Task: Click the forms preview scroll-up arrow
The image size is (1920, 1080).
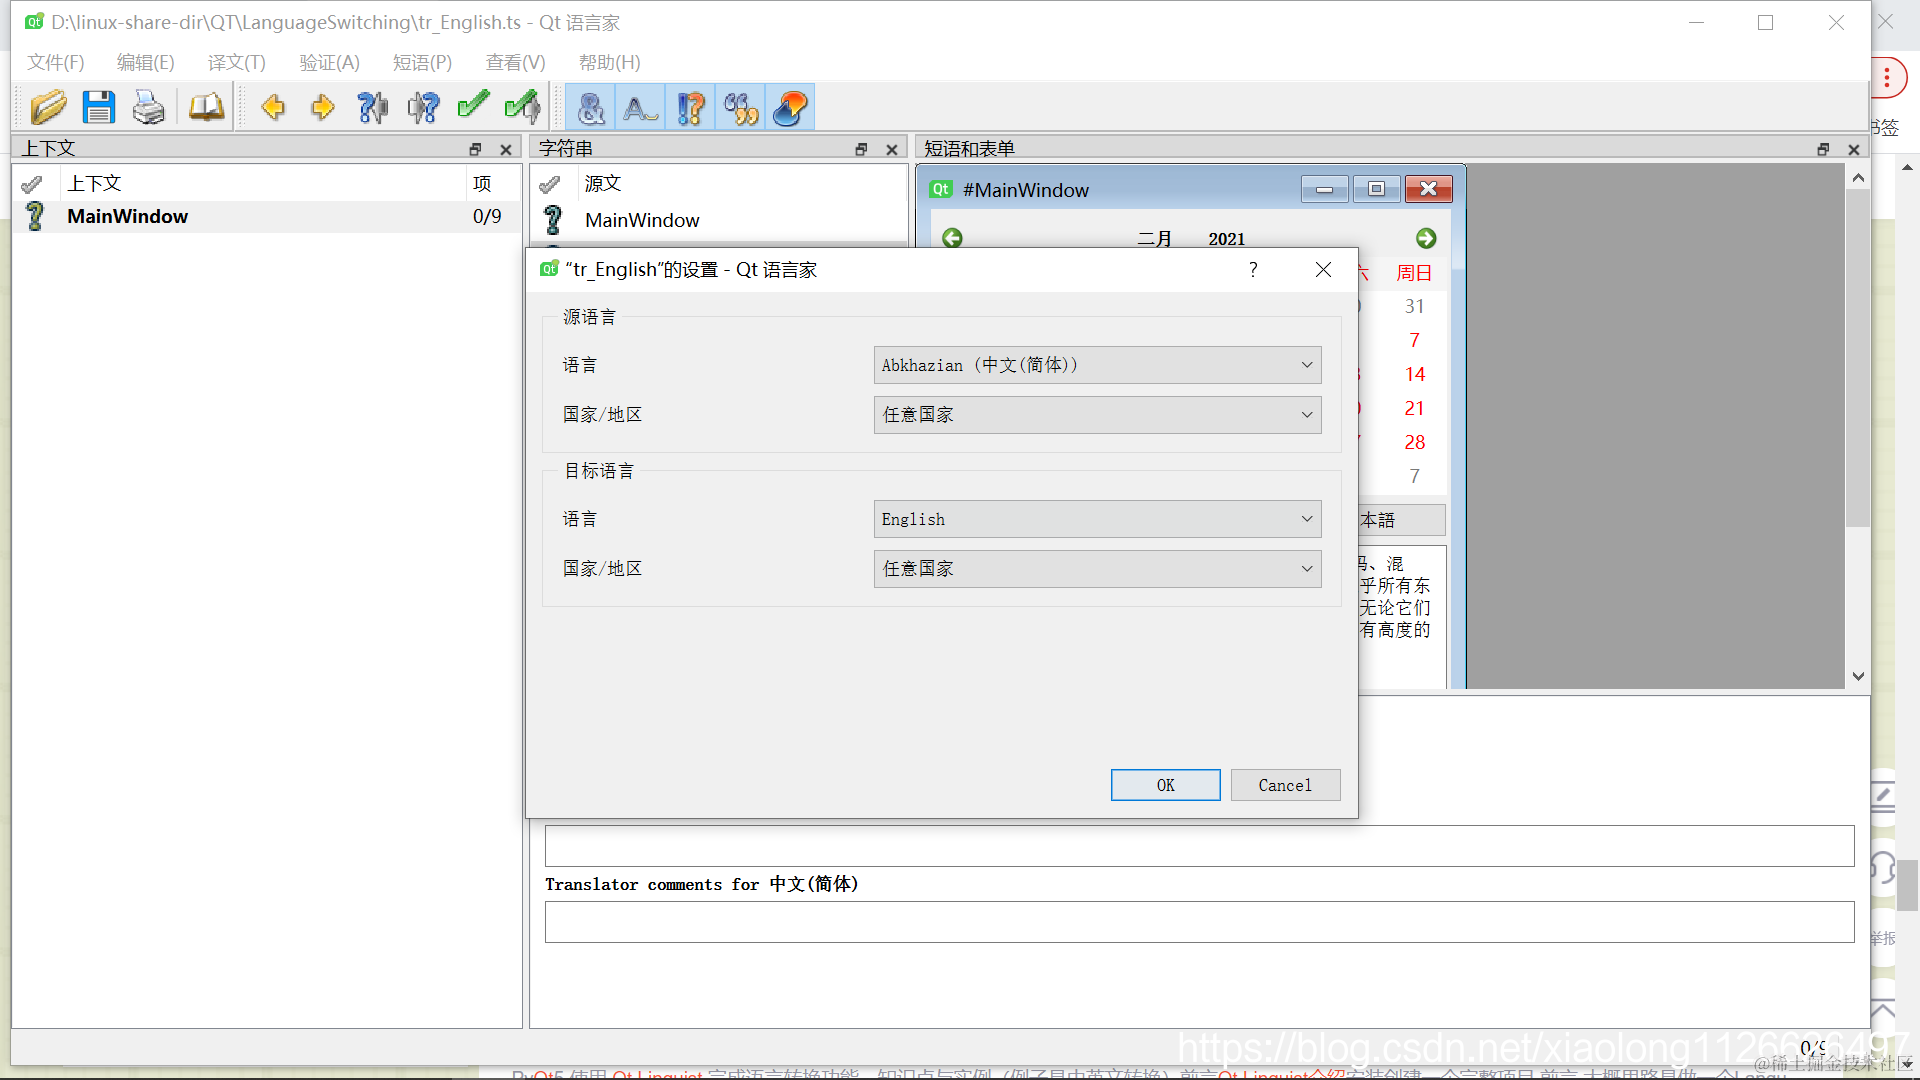Action: (1858, 178)
